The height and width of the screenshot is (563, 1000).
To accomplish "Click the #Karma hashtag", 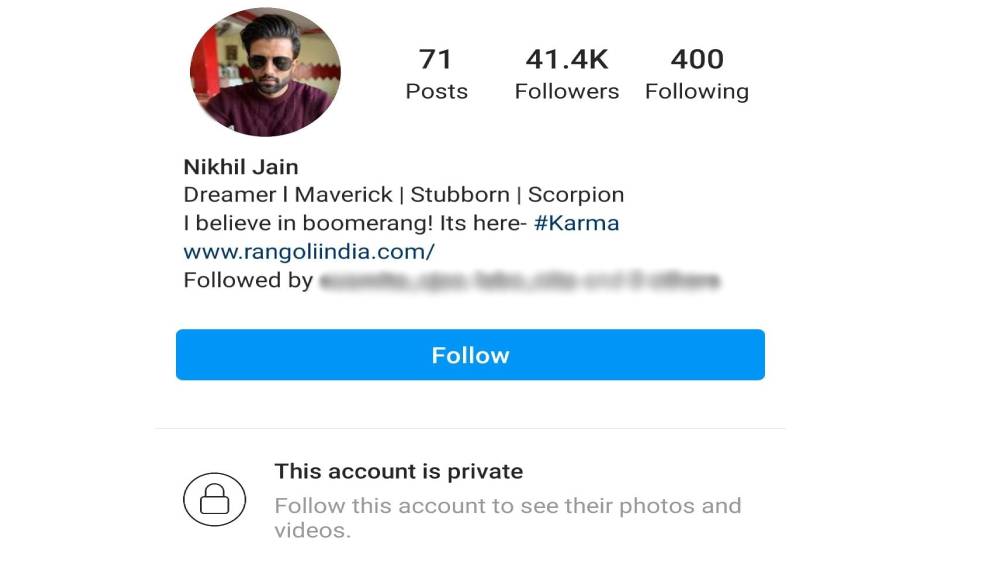I will coord(576,223).
